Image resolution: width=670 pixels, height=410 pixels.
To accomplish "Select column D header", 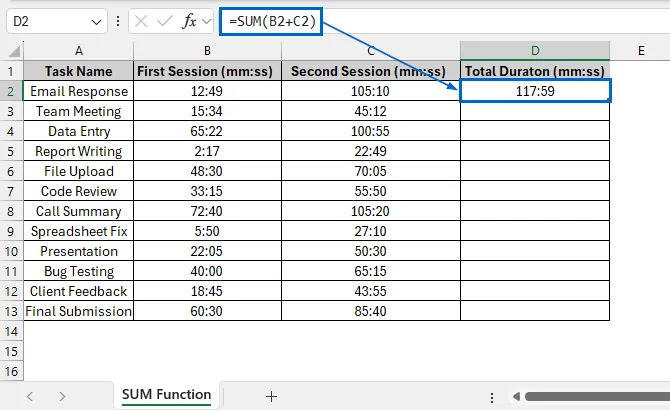I will point(535,51).
